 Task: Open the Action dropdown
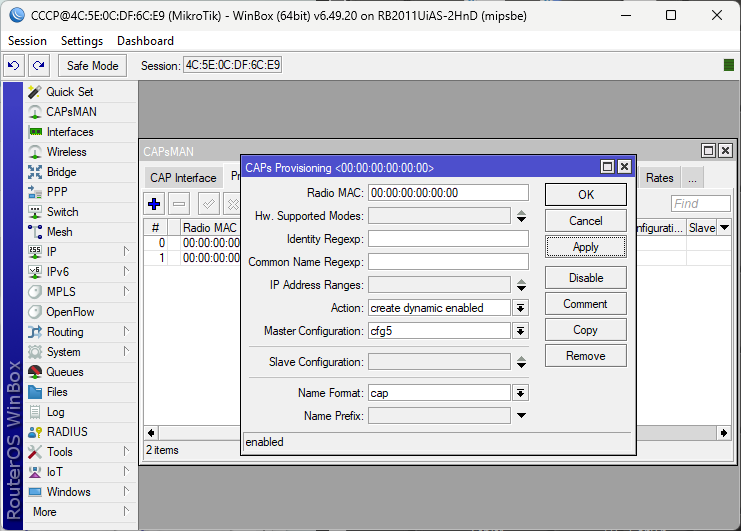[520, 308]
